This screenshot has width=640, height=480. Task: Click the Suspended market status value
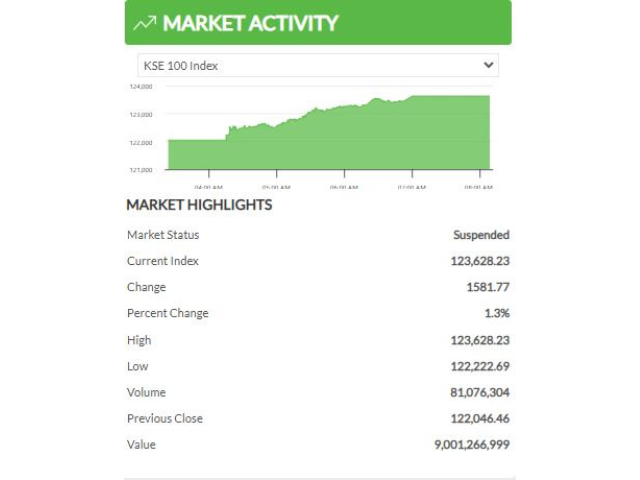click(x=481, y=235)
